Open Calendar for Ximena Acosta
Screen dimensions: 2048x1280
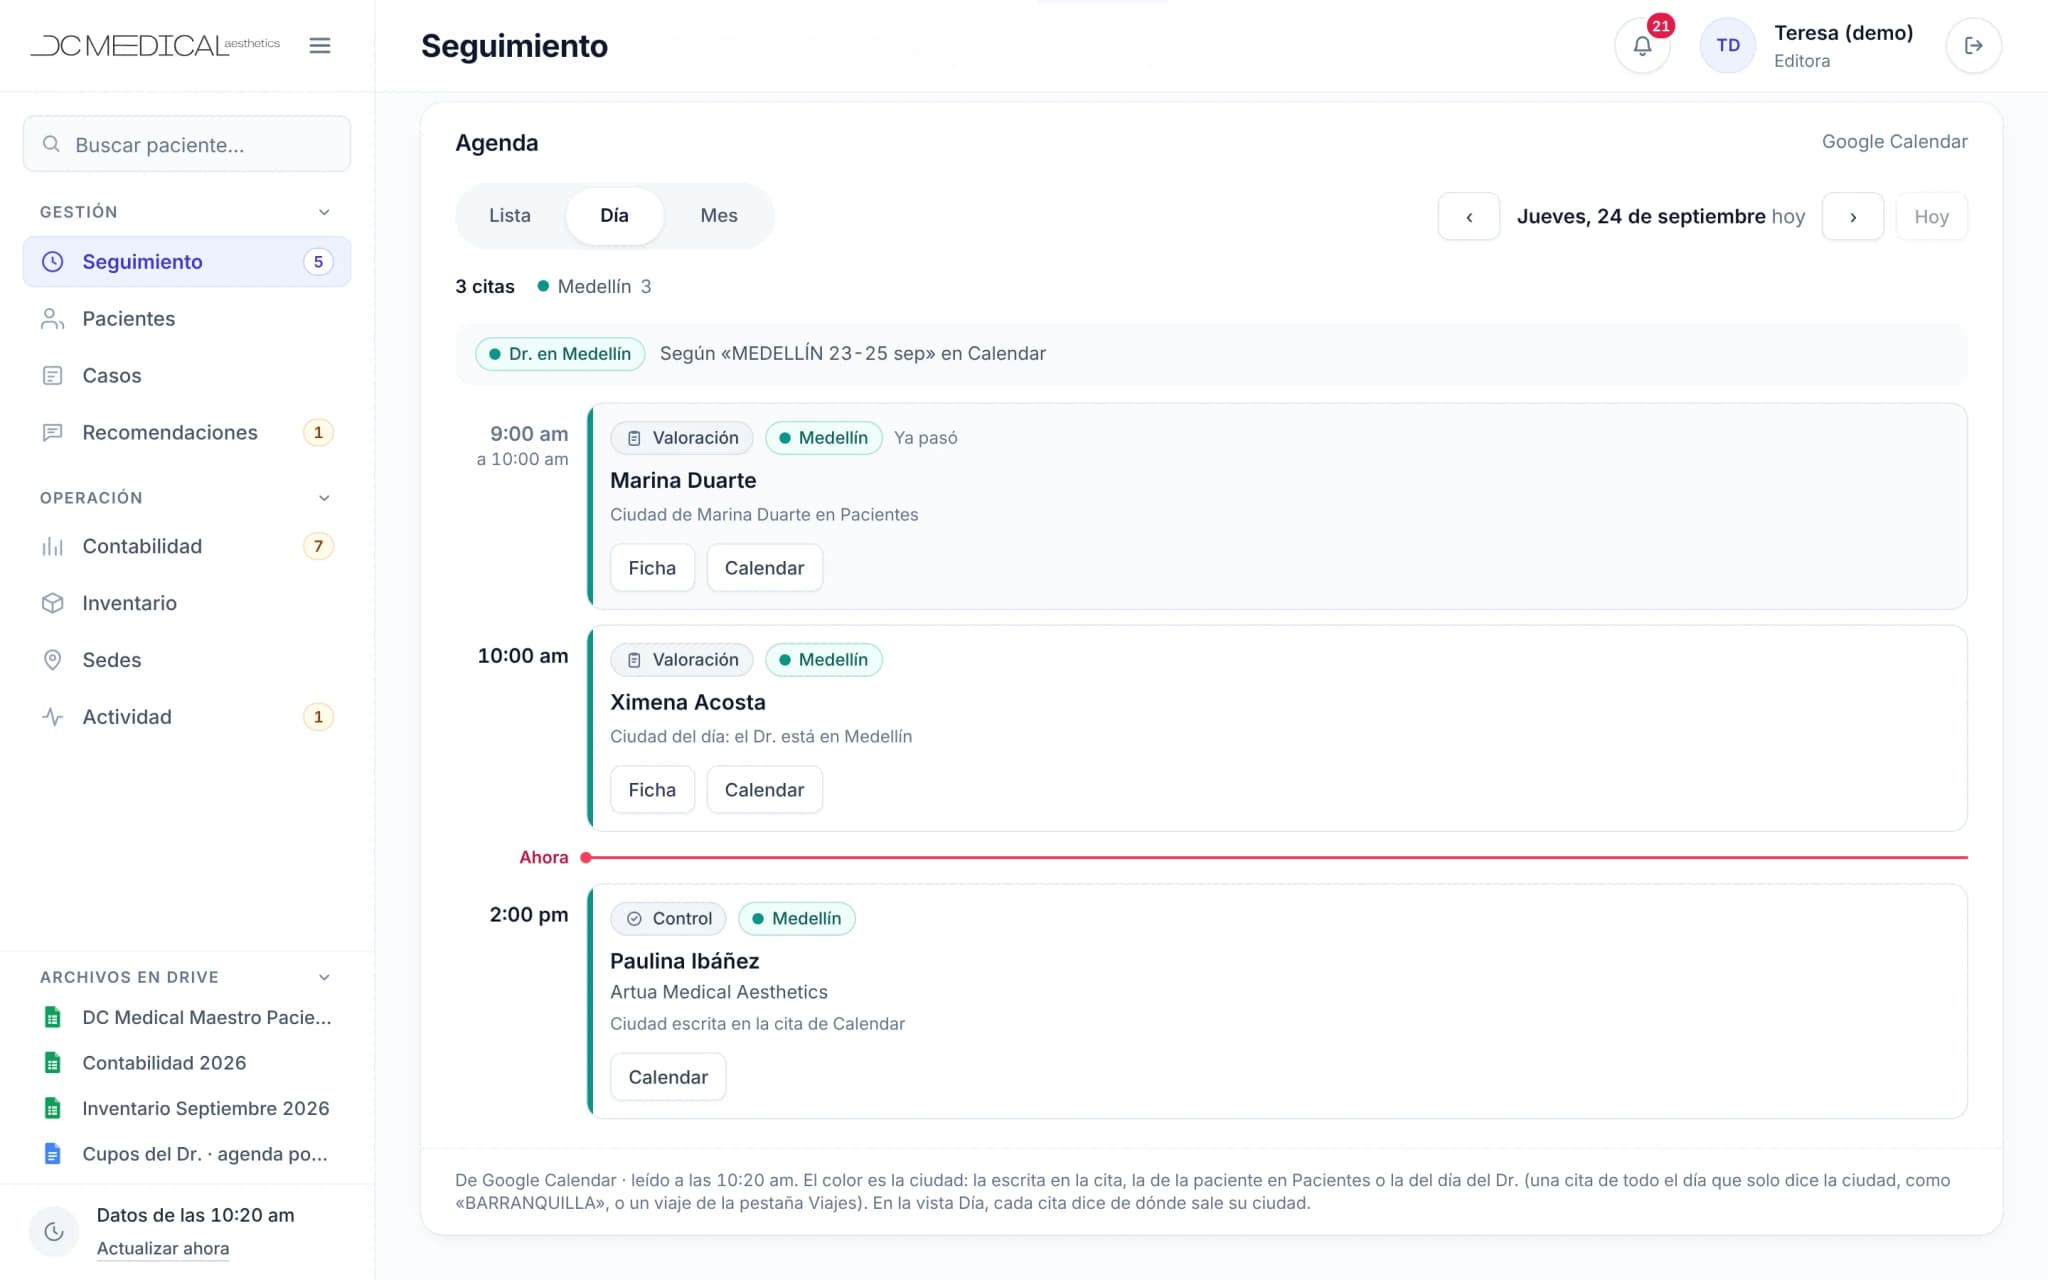[764, 790]
